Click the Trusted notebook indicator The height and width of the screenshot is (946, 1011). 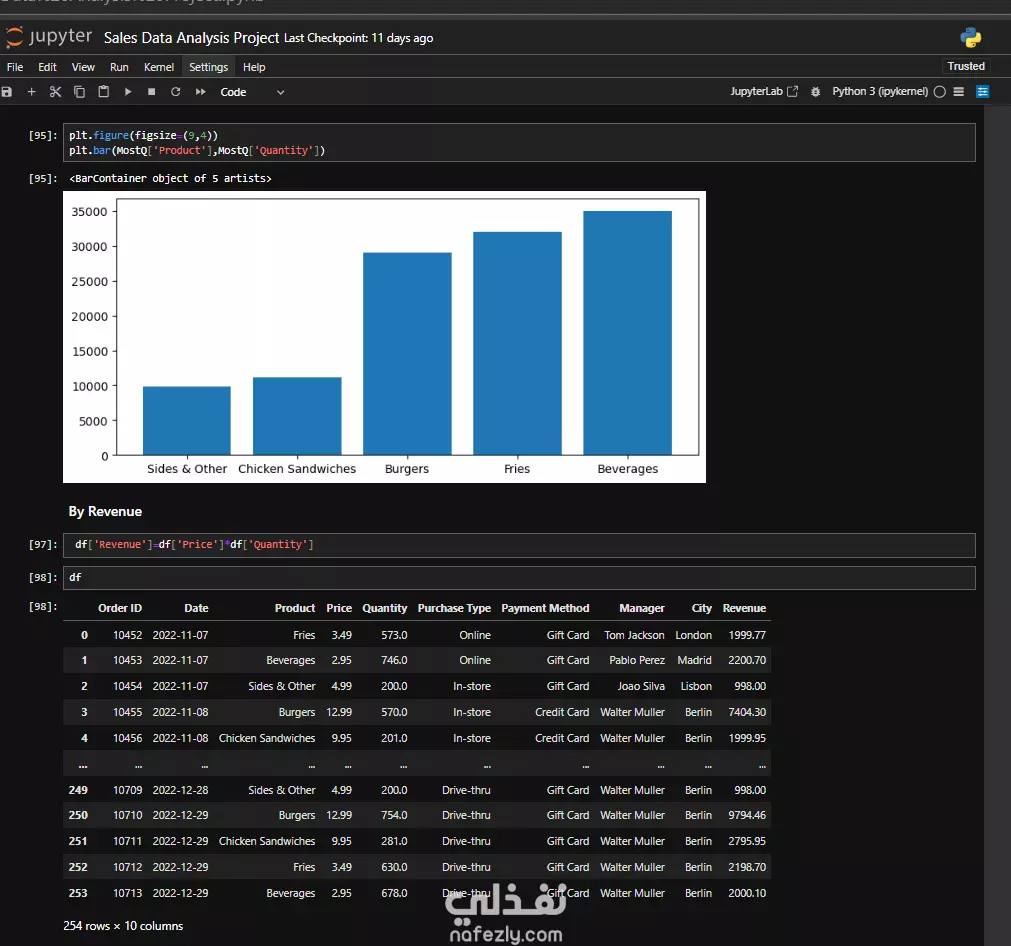tap(966, 66)
